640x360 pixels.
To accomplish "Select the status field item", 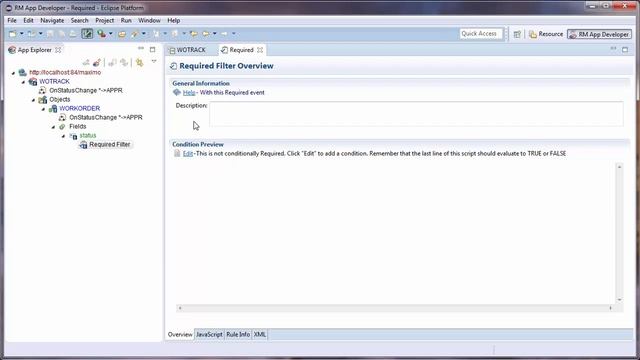I will pos(88,135).
